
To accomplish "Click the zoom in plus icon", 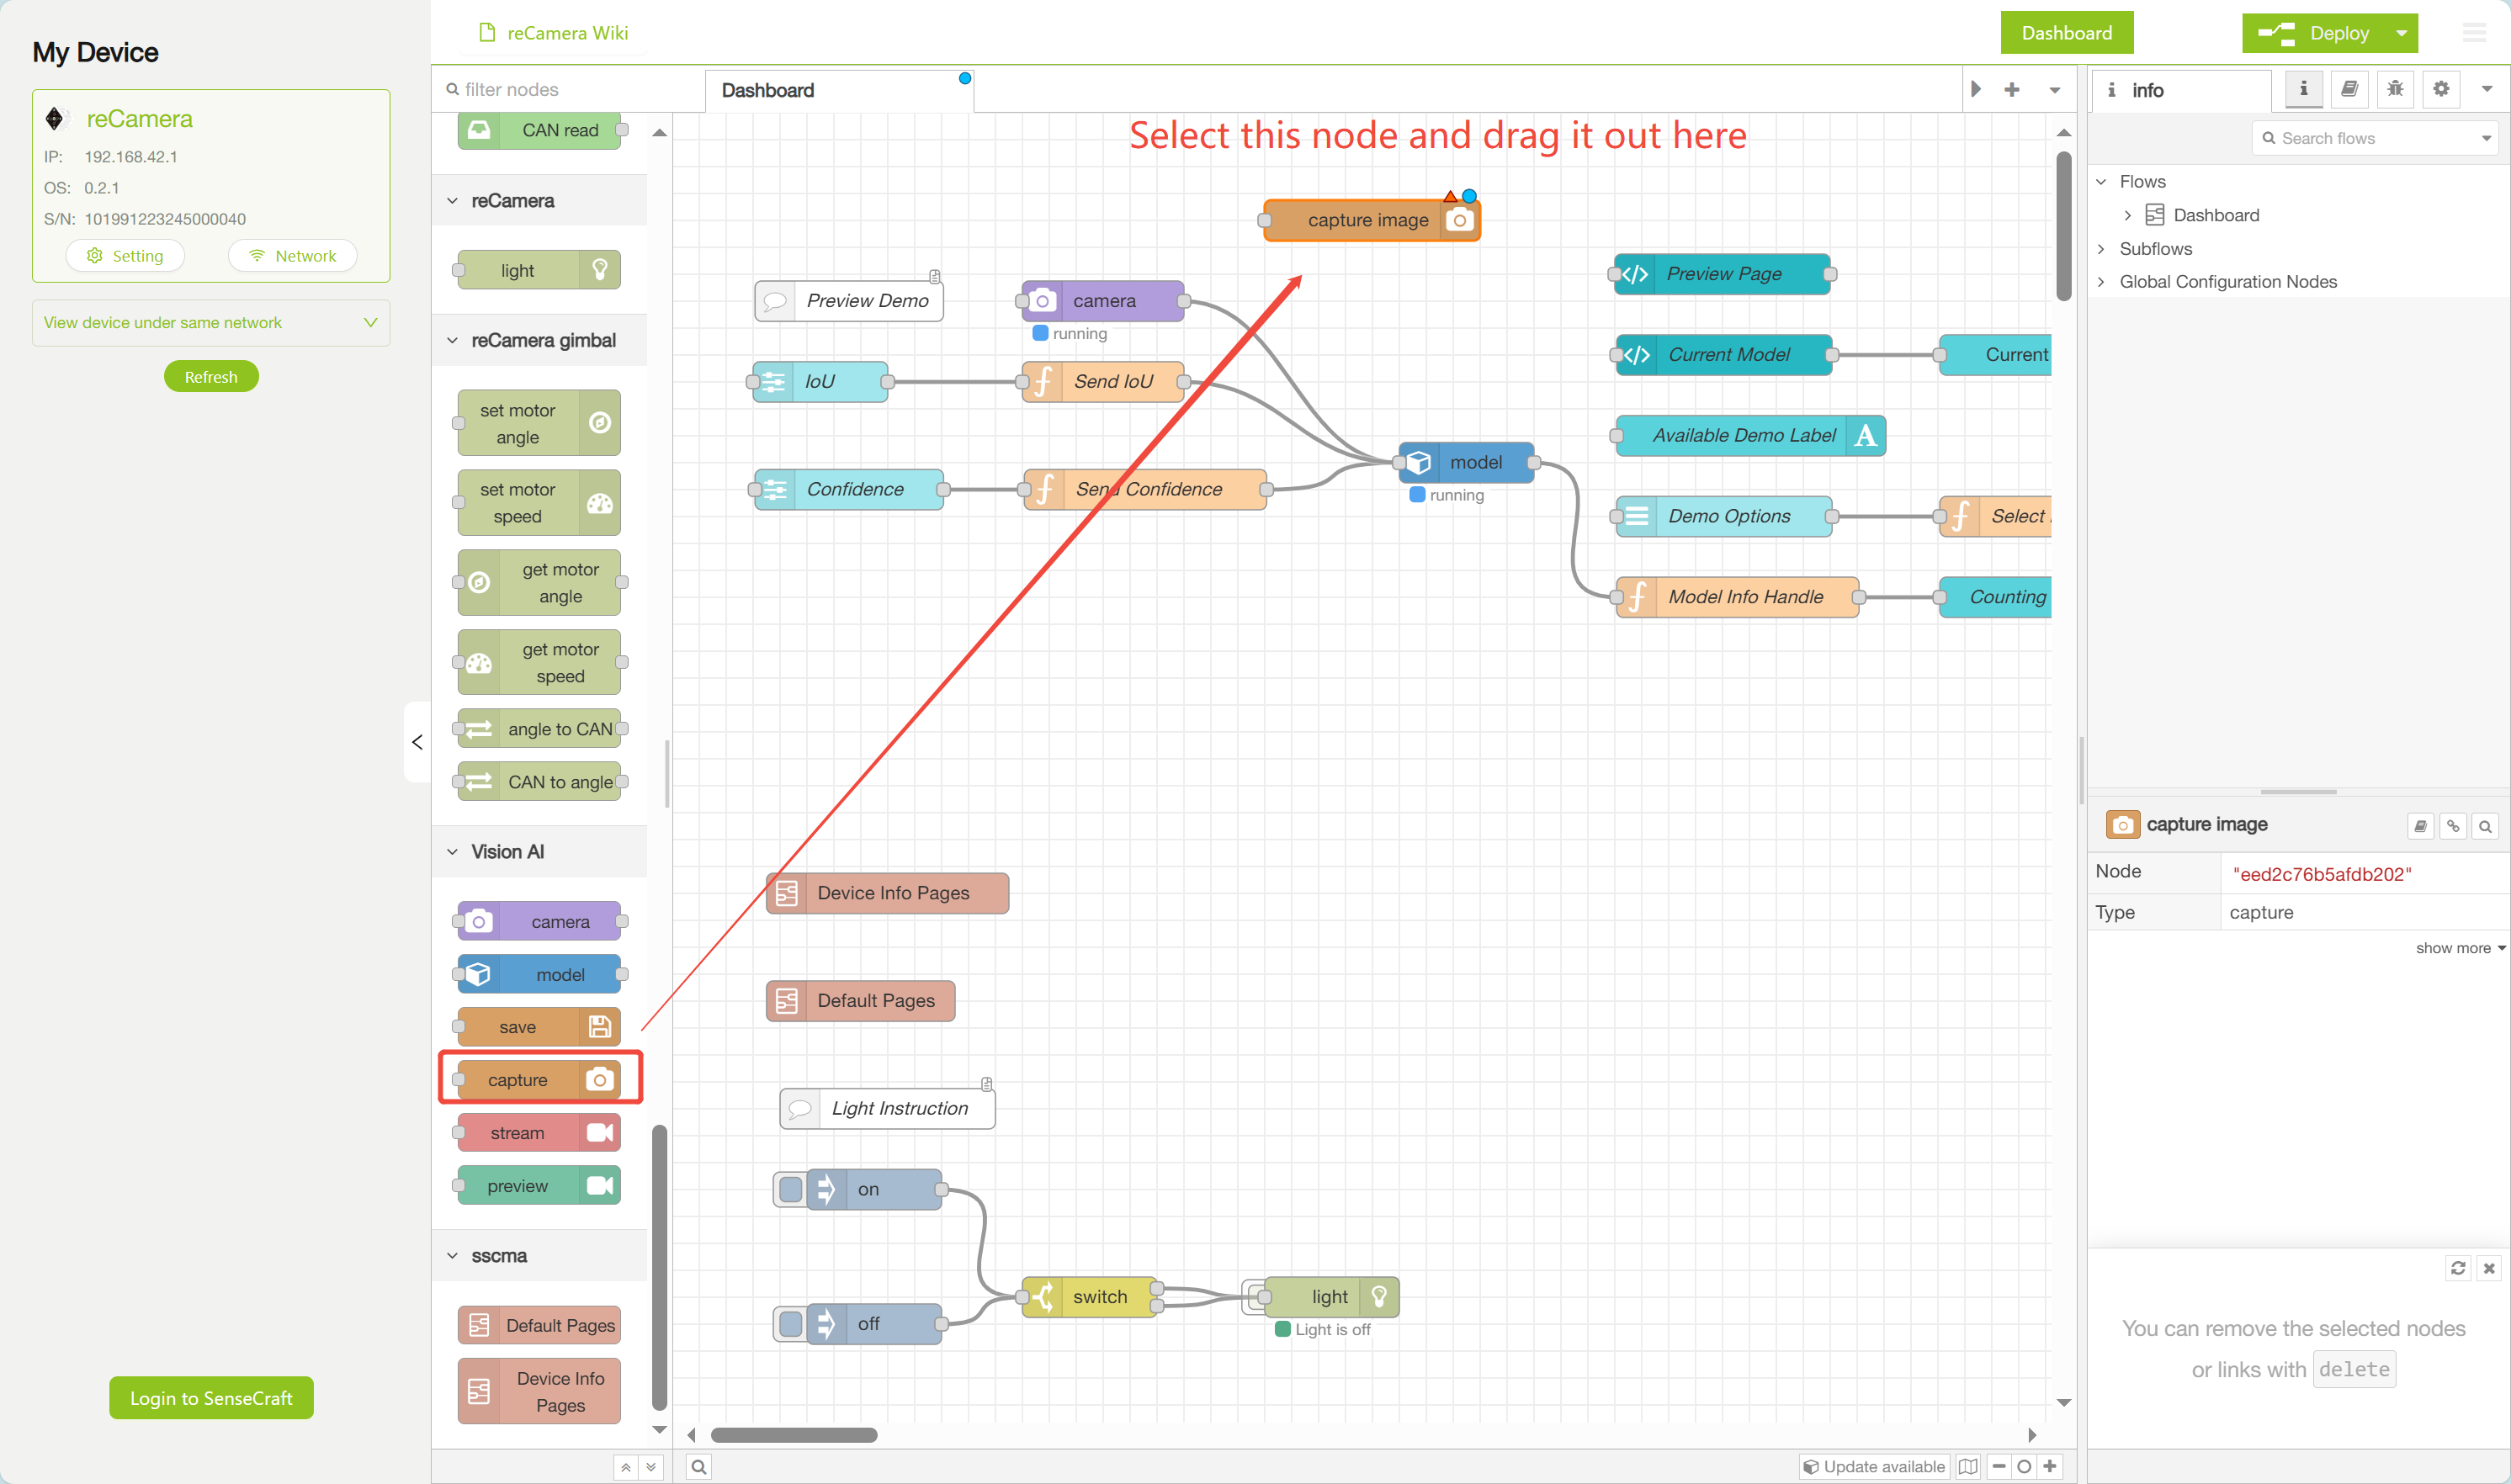I will point(2050,1466).
